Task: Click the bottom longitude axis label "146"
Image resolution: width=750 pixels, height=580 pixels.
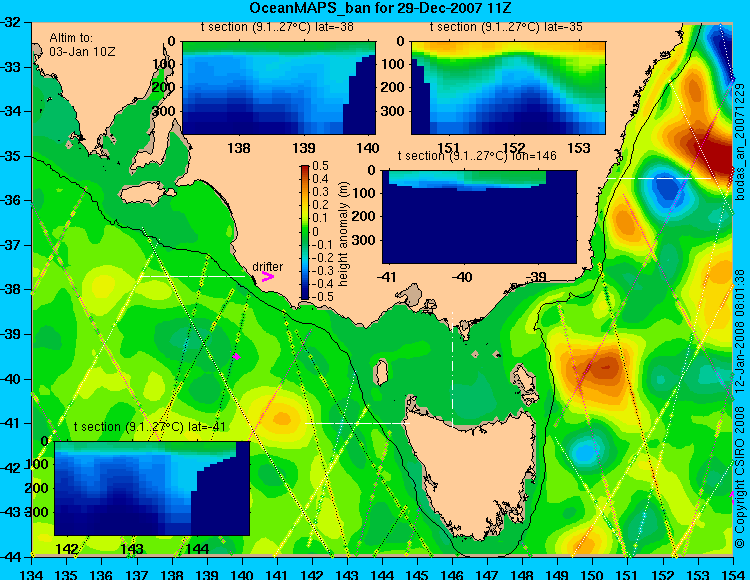Action: [452, 574]
